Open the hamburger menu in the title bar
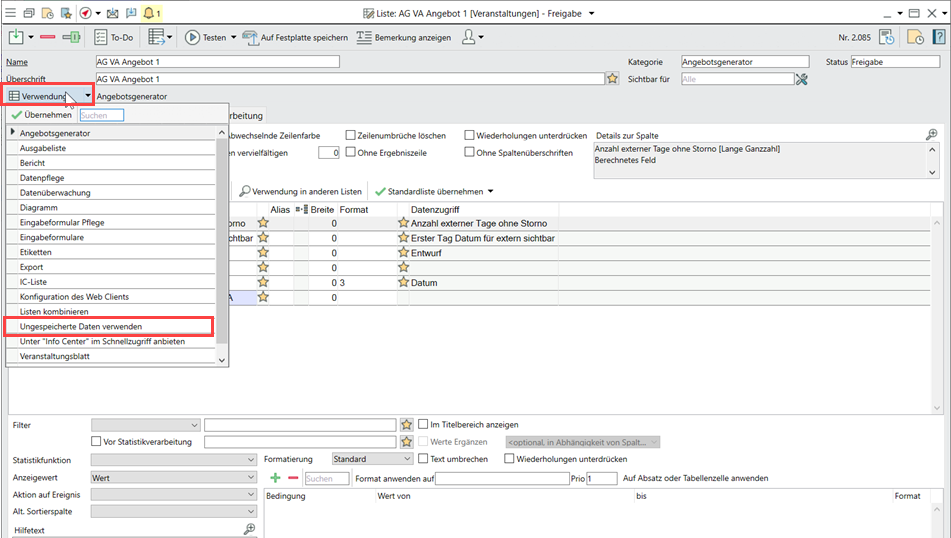The height and width of the screenshot is (538, 951). [10, 13]
